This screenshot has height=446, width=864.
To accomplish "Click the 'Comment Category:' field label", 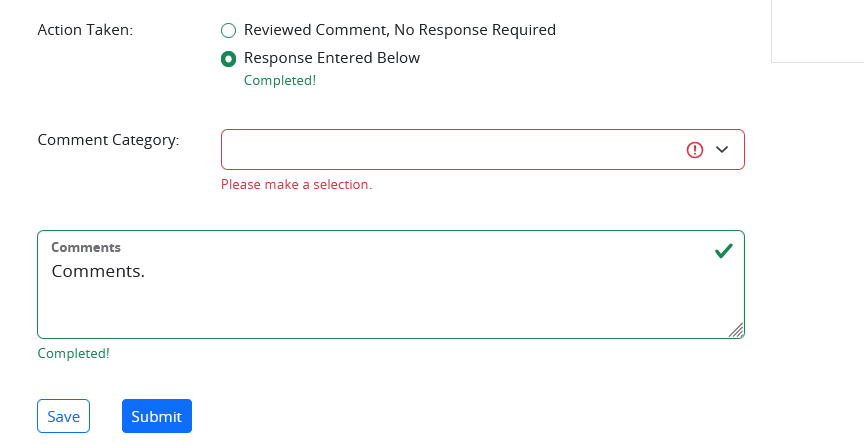I will click(109, 140).
